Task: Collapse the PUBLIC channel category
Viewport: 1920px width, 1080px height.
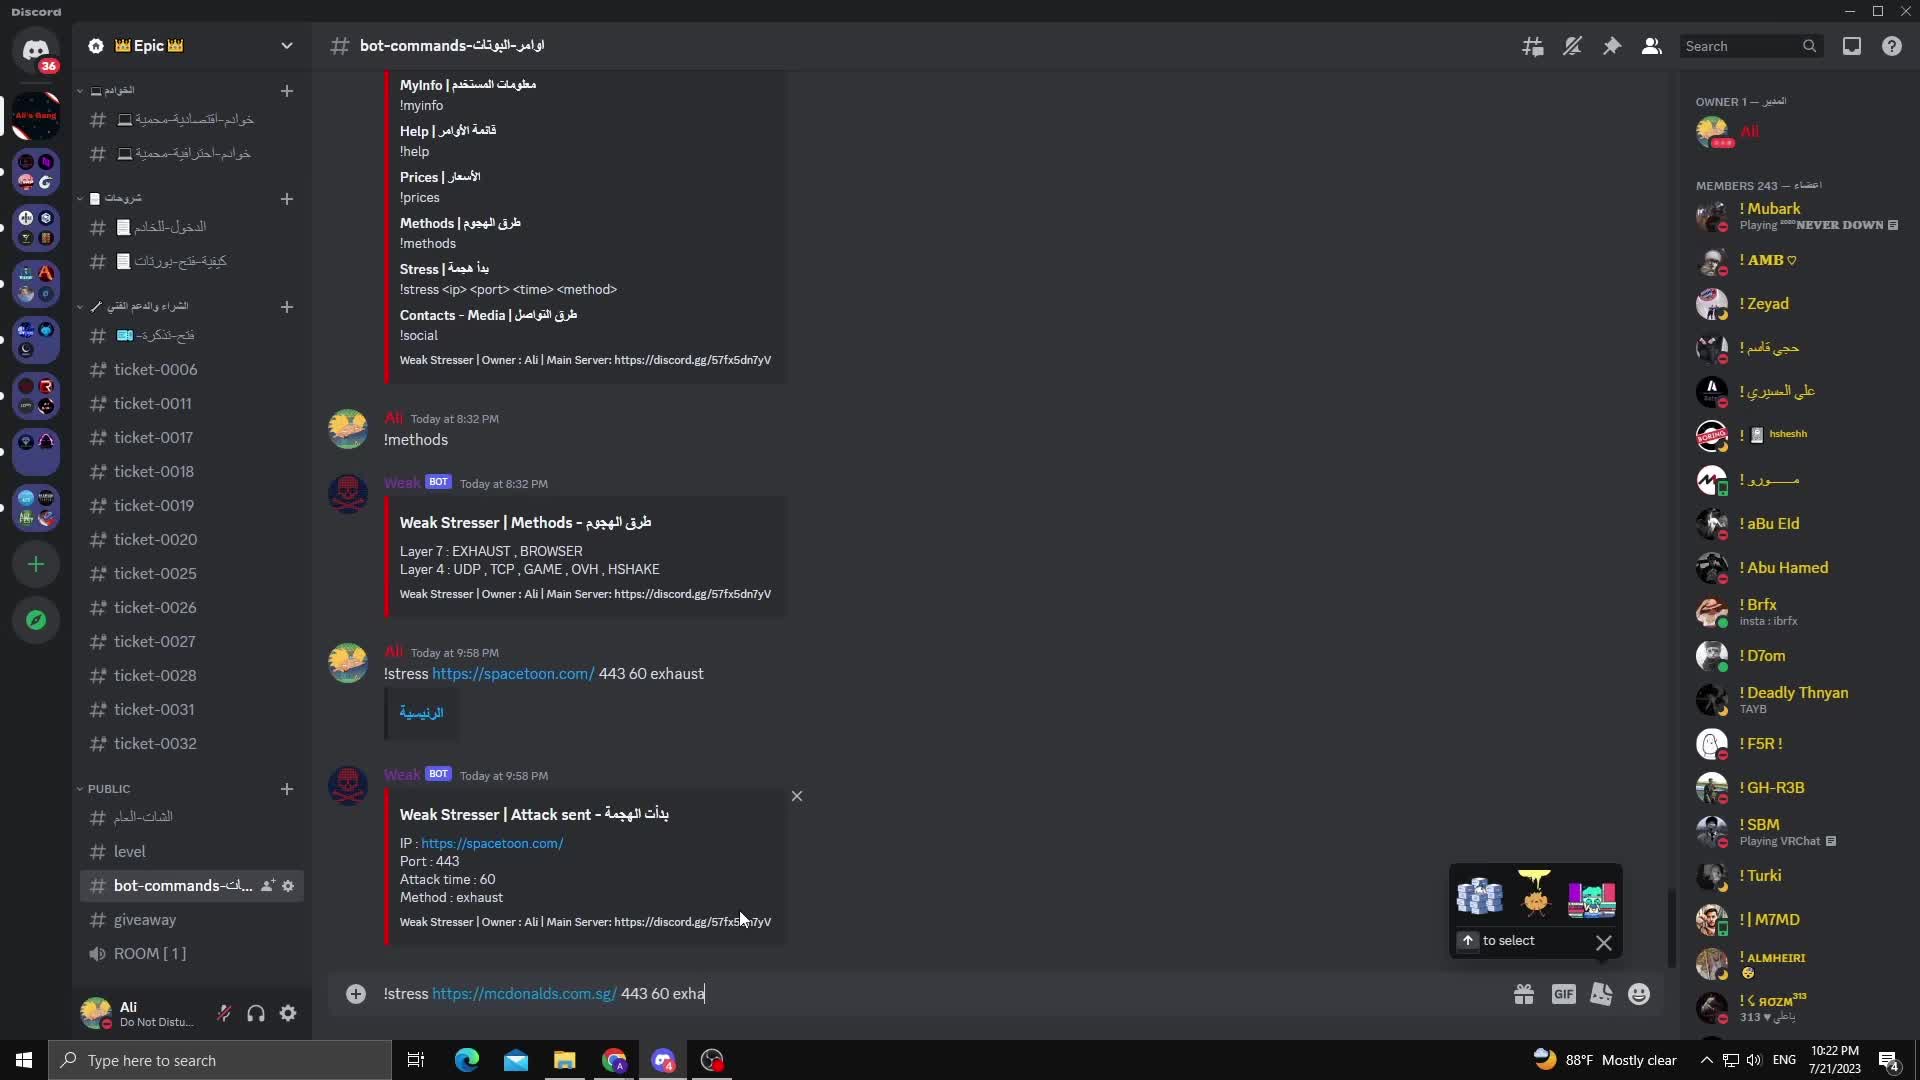Action: [108, 789]
